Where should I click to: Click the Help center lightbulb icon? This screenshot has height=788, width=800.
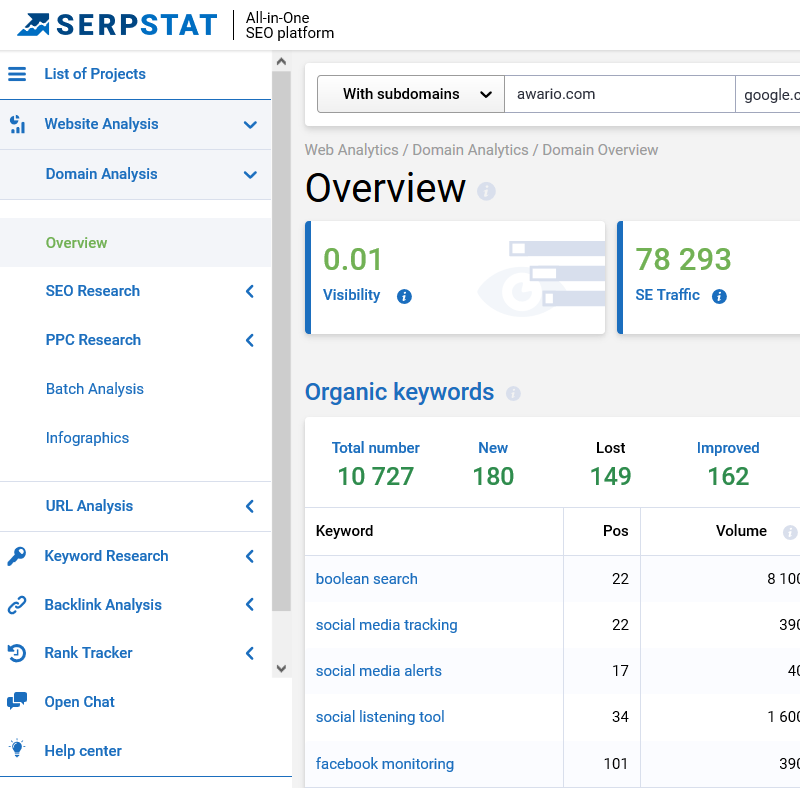(x=17, y=749)
